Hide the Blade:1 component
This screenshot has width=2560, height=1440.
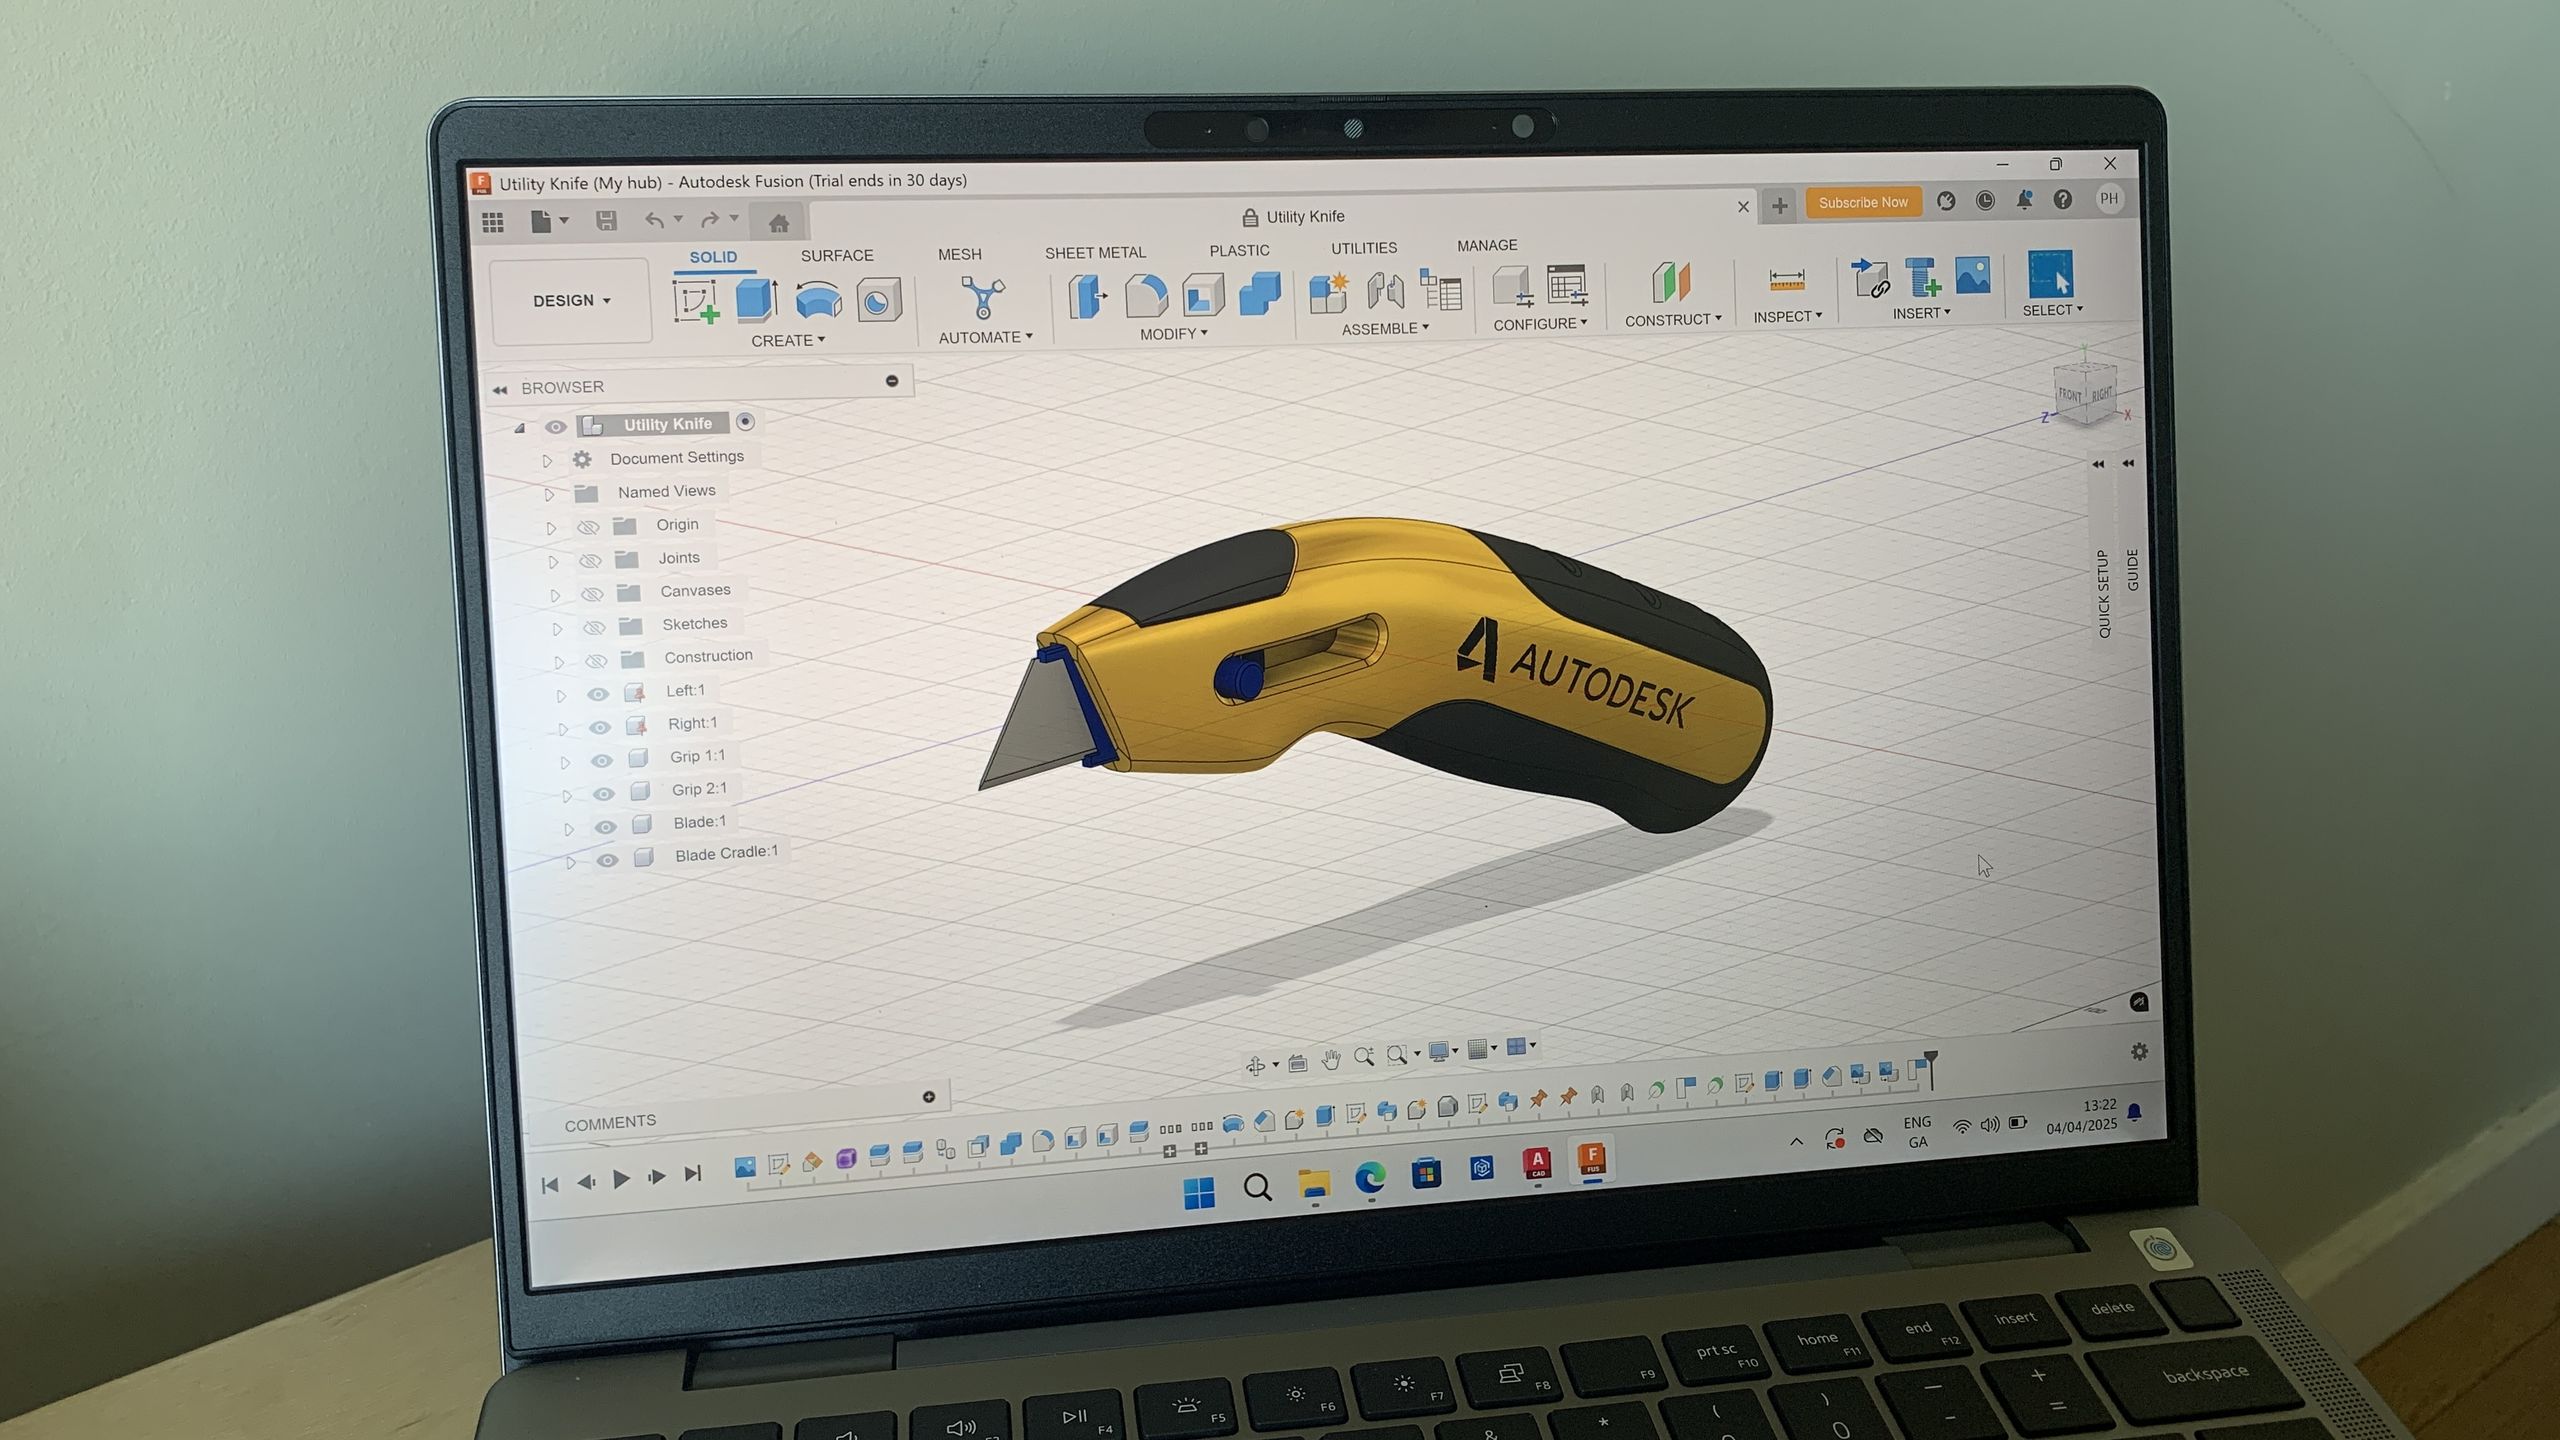click(x=604, y=828)
